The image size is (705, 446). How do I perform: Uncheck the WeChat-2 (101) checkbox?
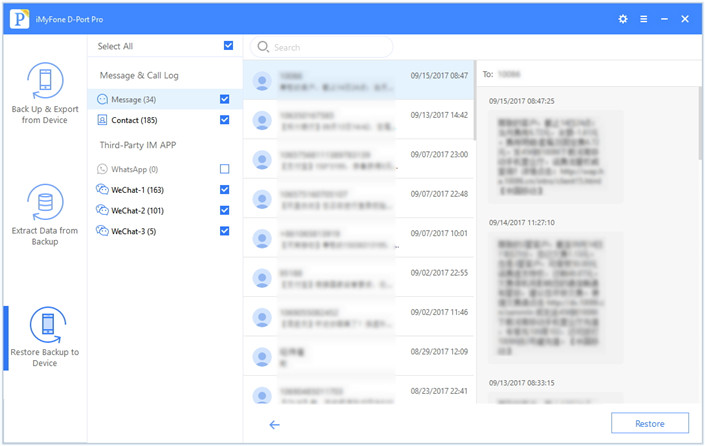click(x=224, y=210)
